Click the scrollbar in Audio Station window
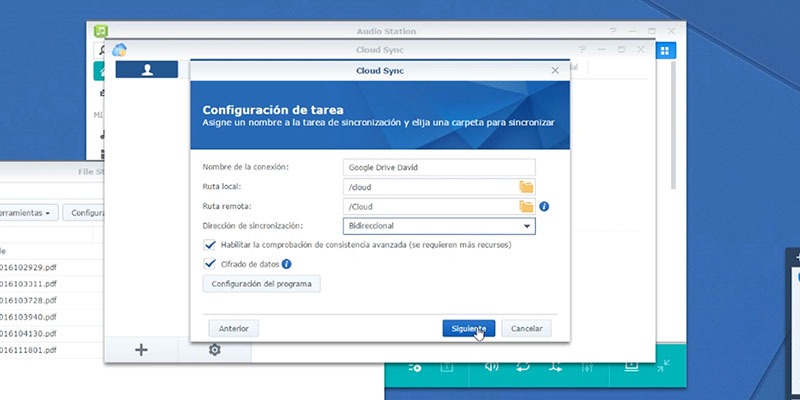This screenshot has width=800, height=400. (x=673, y=126)
